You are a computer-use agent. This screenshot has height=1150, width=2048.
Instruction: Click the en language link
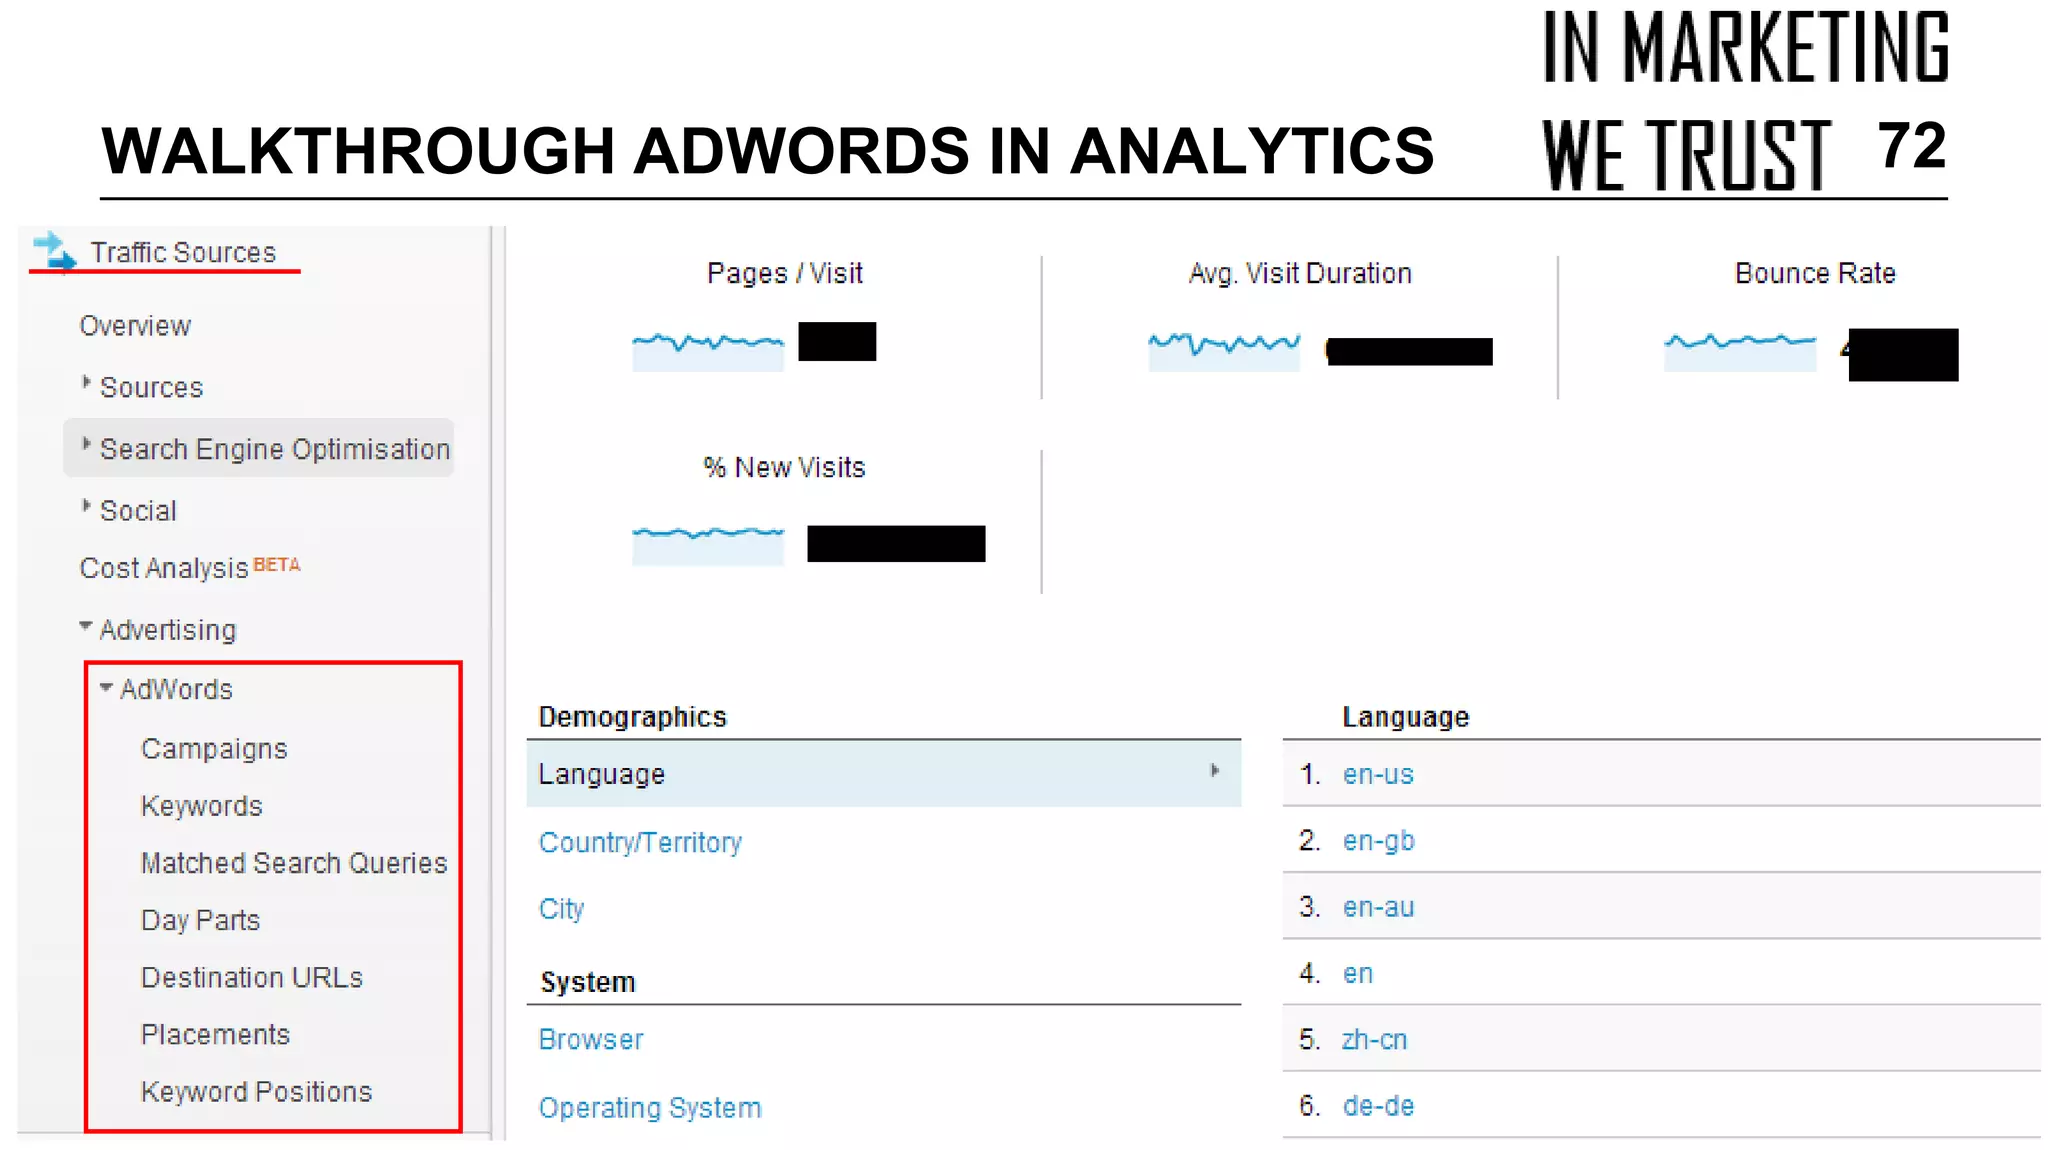point(1357,973)
